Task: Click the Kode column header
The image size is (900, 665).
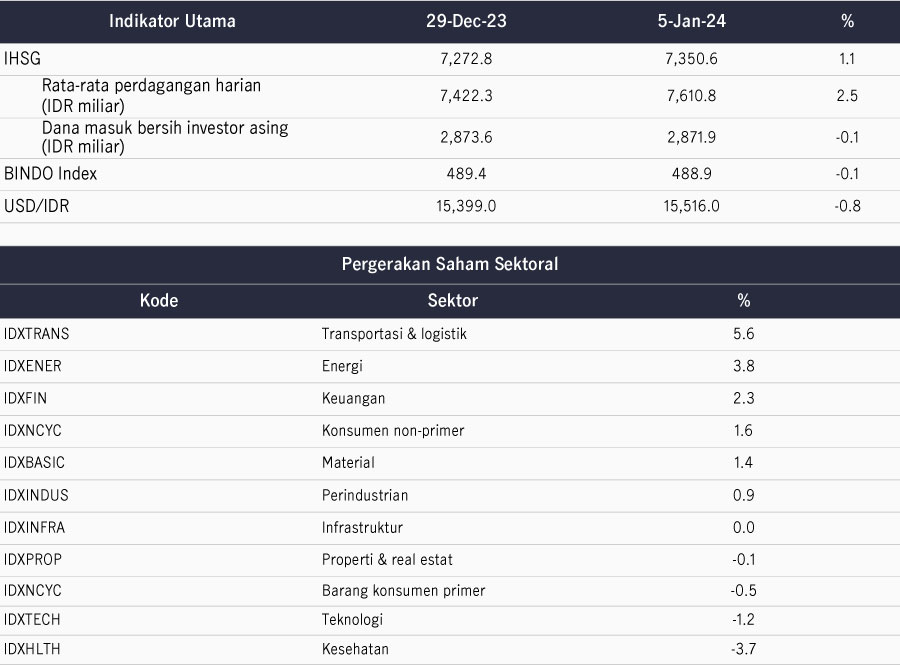Action: coord(159,301)
